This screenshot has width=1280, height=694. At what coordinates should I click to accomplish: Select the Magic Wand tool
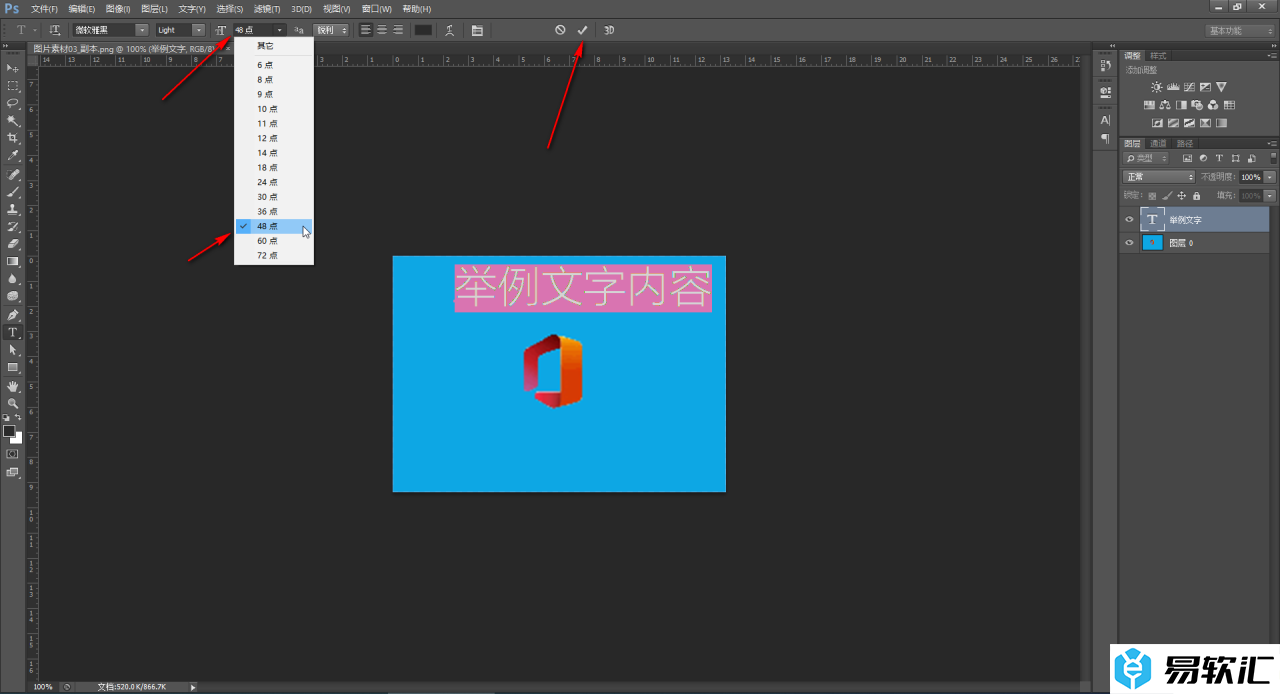point(13,121)
